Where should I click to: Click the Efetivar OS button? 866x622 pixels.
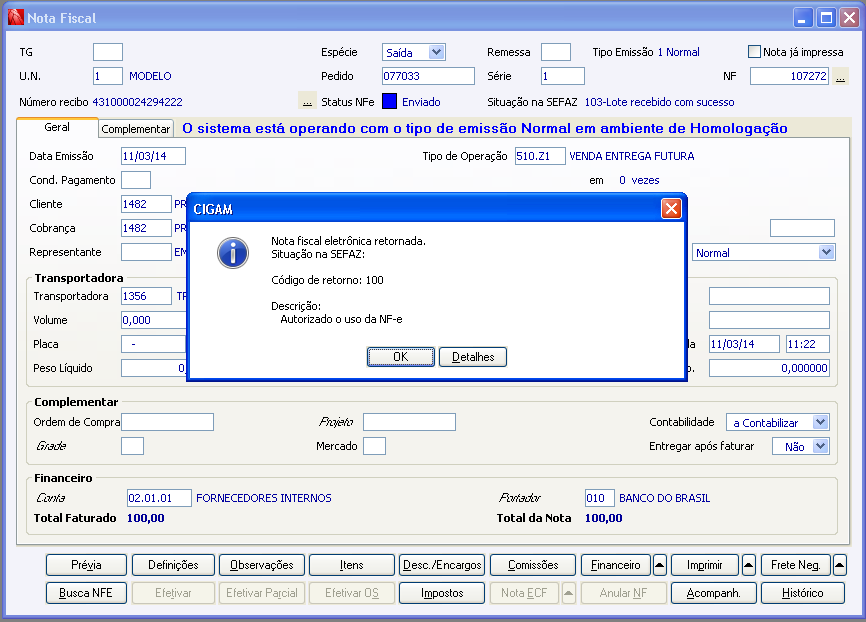pos(352,593)
